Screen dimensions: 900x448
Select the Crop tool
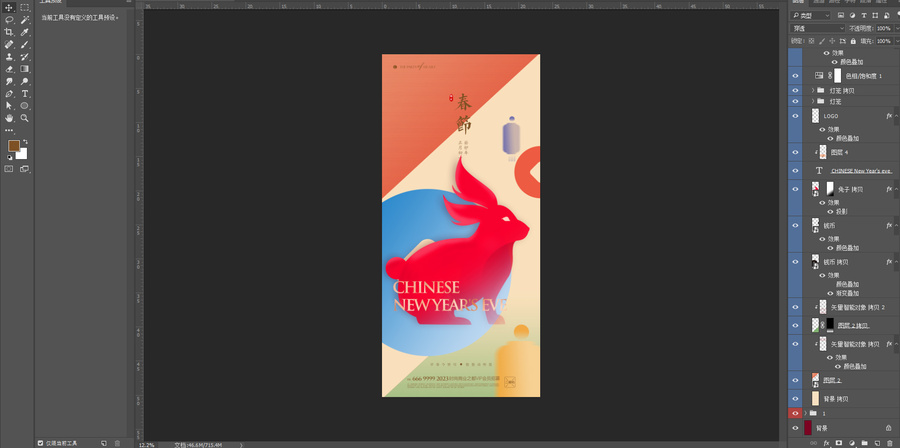coord(9,32)
